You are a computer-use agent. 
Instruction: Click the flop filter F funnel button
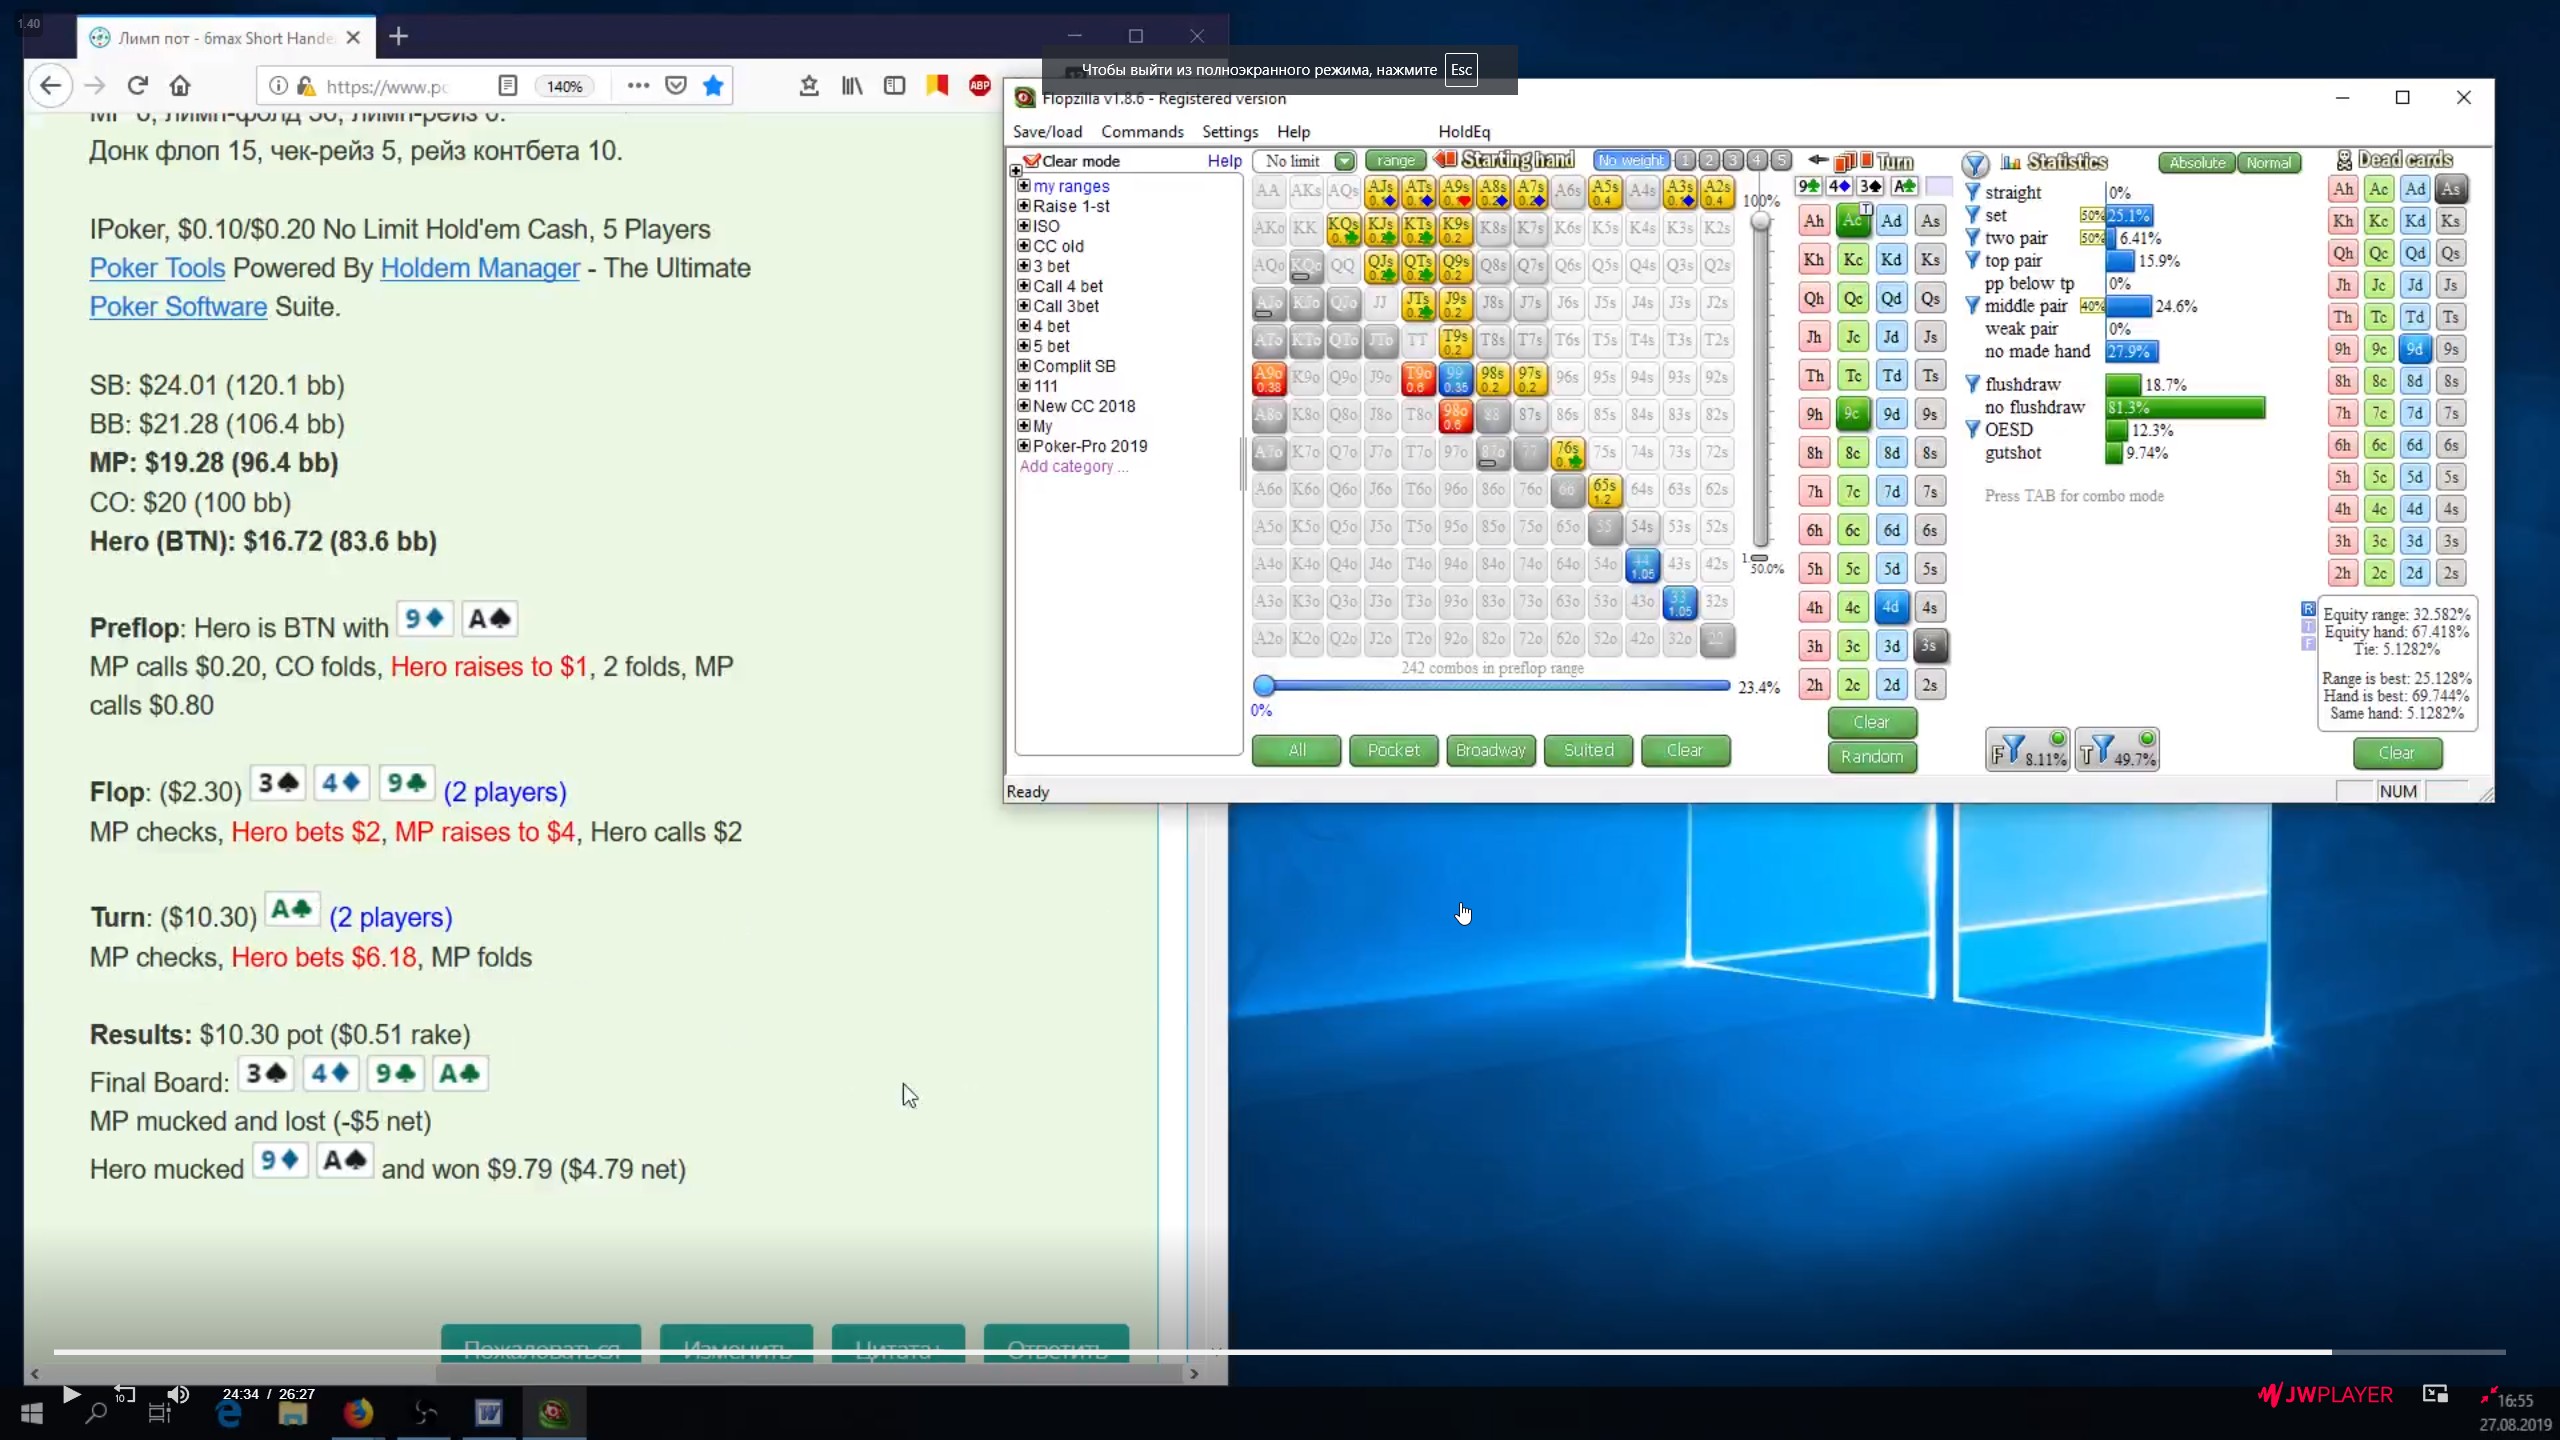(2027, 750)
